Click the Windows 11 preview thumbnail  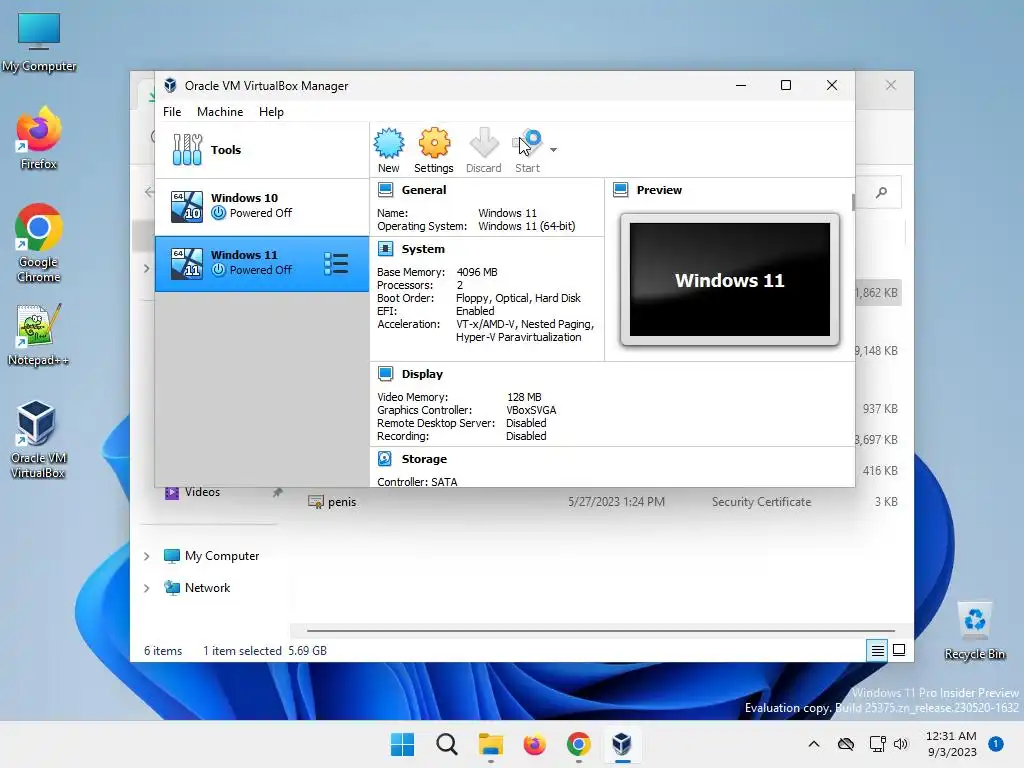click(730, 280)
